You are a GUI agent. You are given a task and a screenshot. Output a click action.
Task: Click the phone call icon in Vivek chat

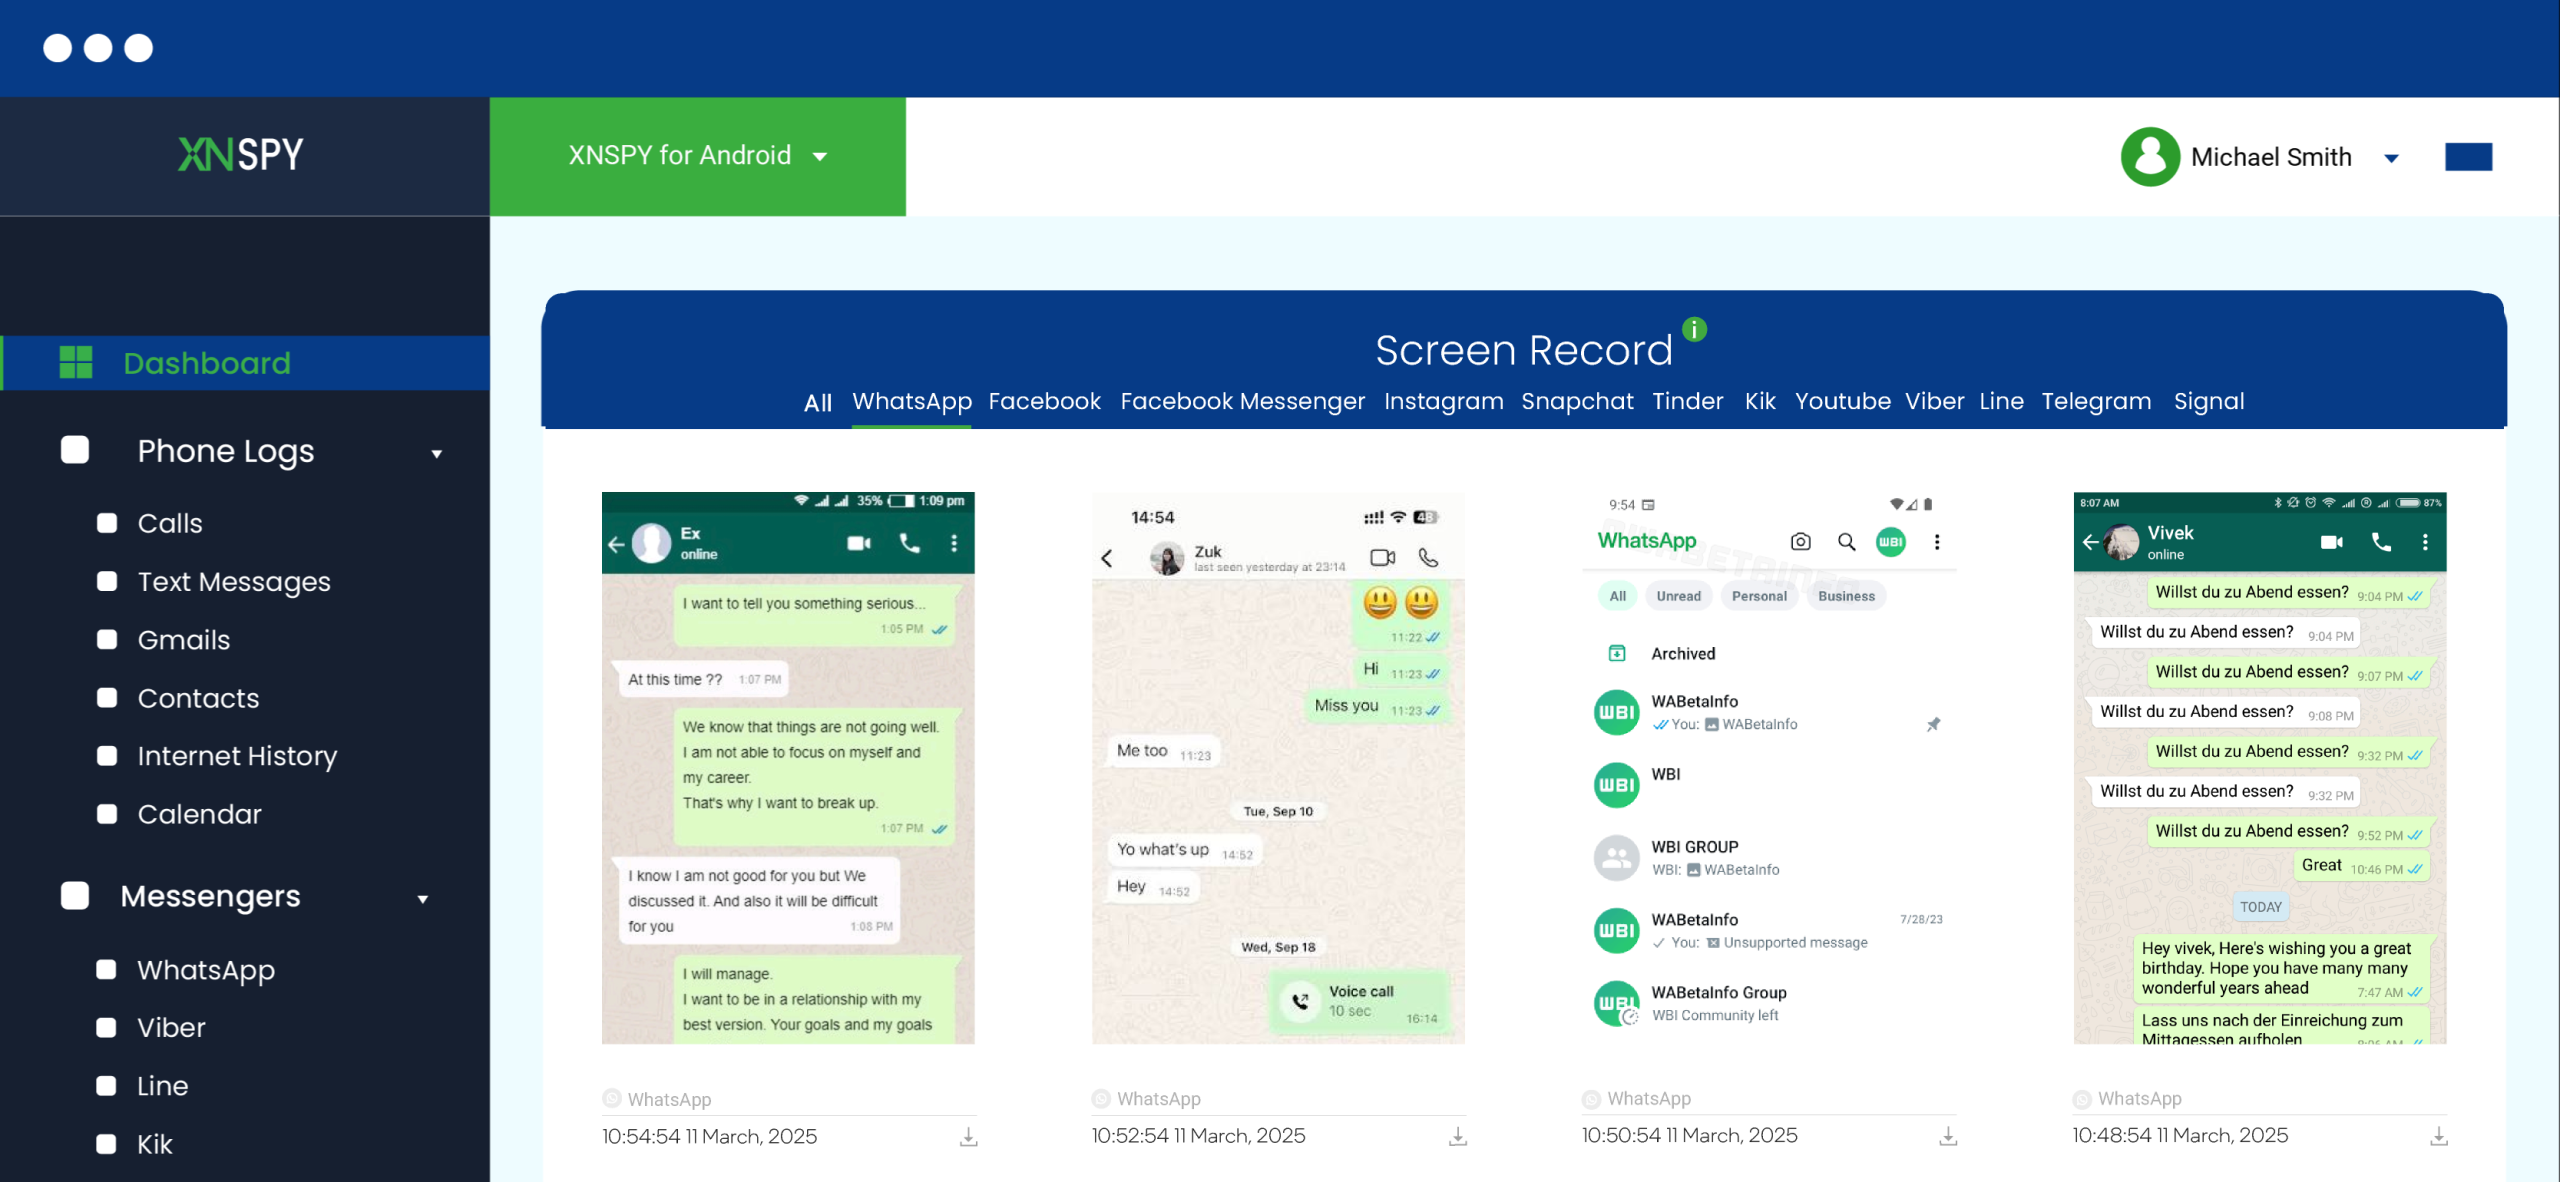pos(2381,542)
